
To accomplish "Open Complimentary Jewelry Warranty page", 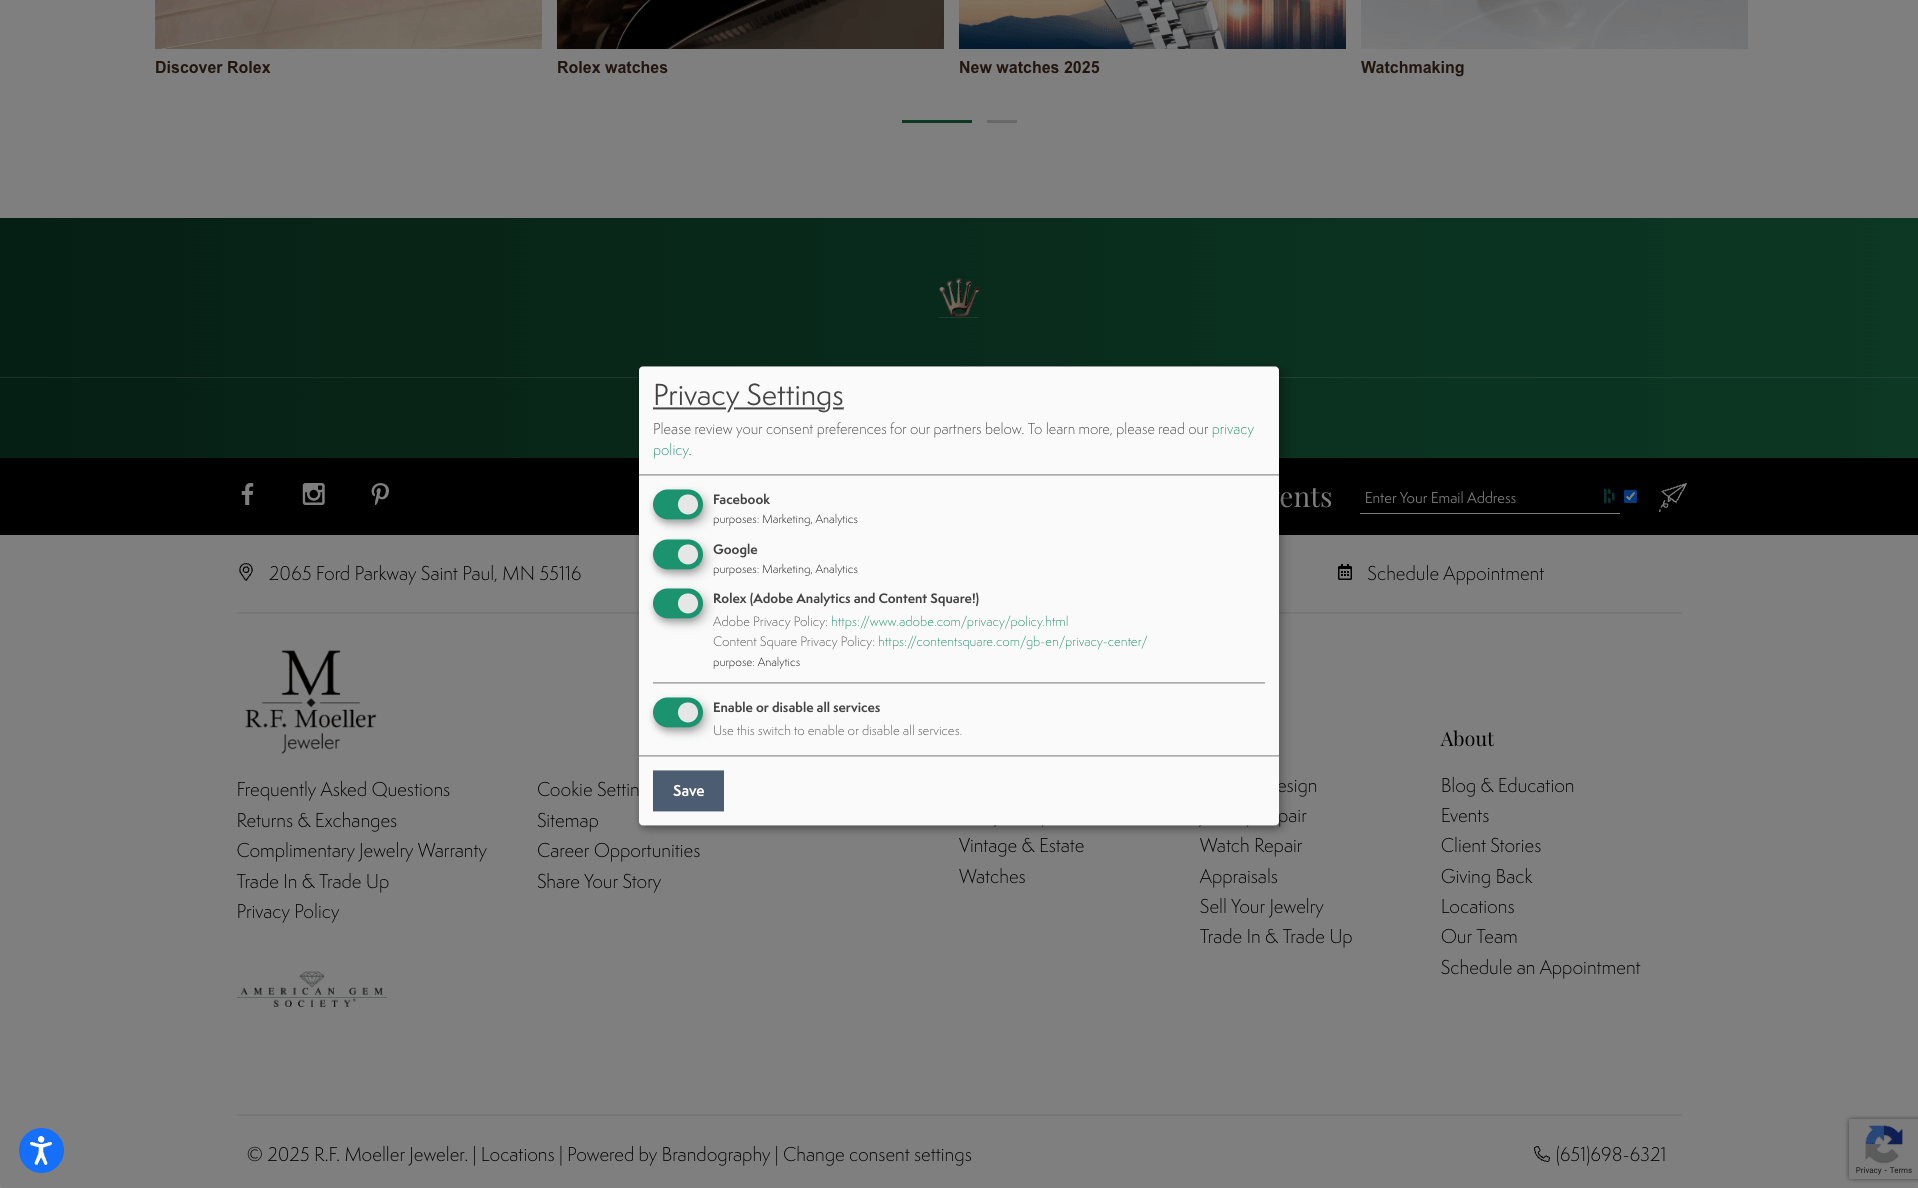I will [x=362, y=851].
